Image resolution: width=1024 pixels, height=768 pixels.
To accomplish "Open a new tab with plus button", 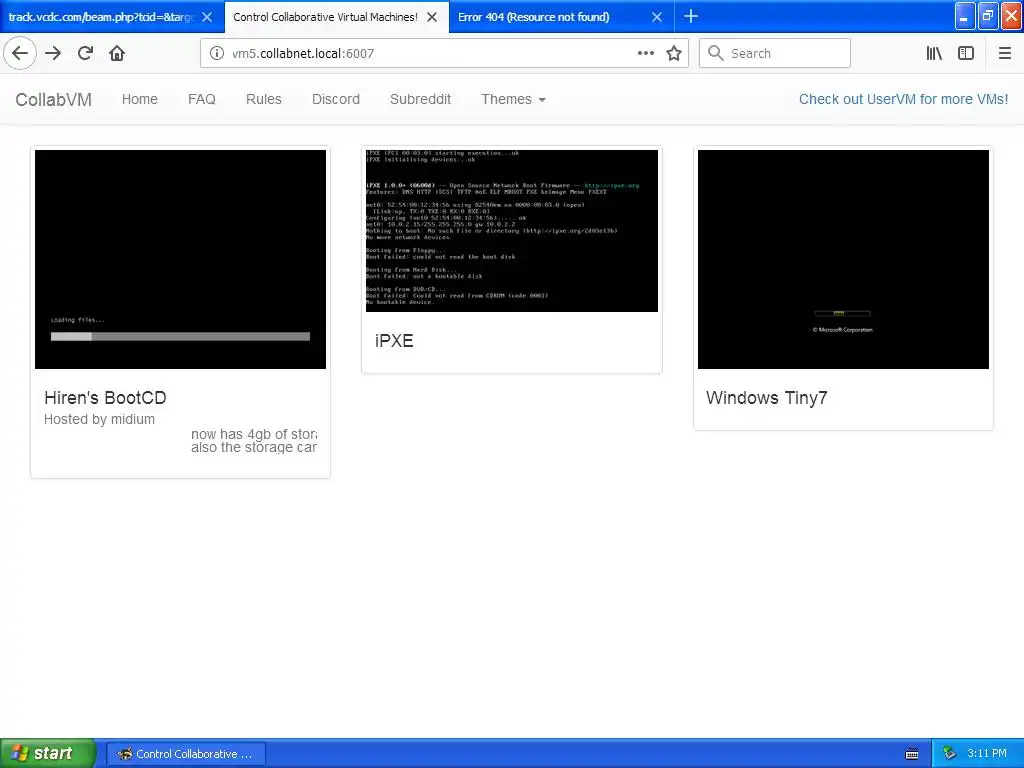I will (690, 16).
